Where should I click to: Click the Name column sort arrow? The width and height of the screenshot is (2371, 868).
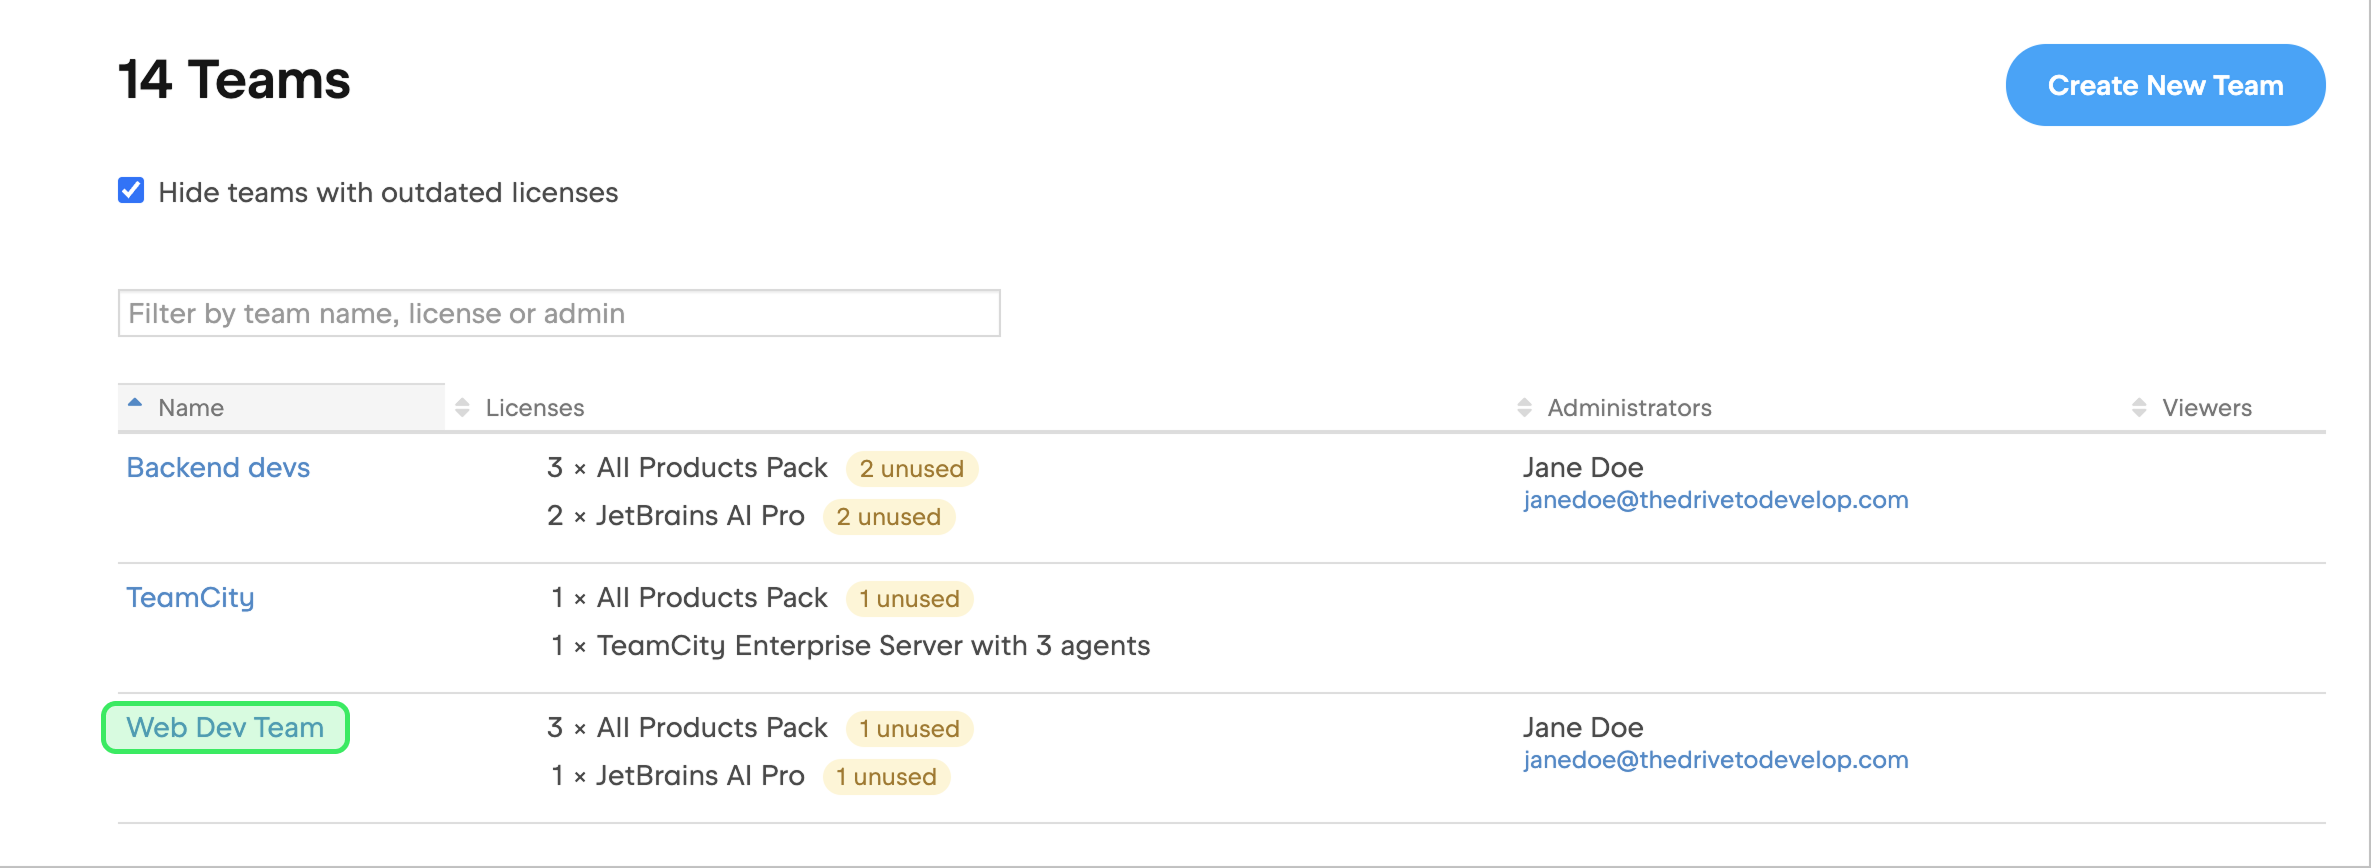135,403
